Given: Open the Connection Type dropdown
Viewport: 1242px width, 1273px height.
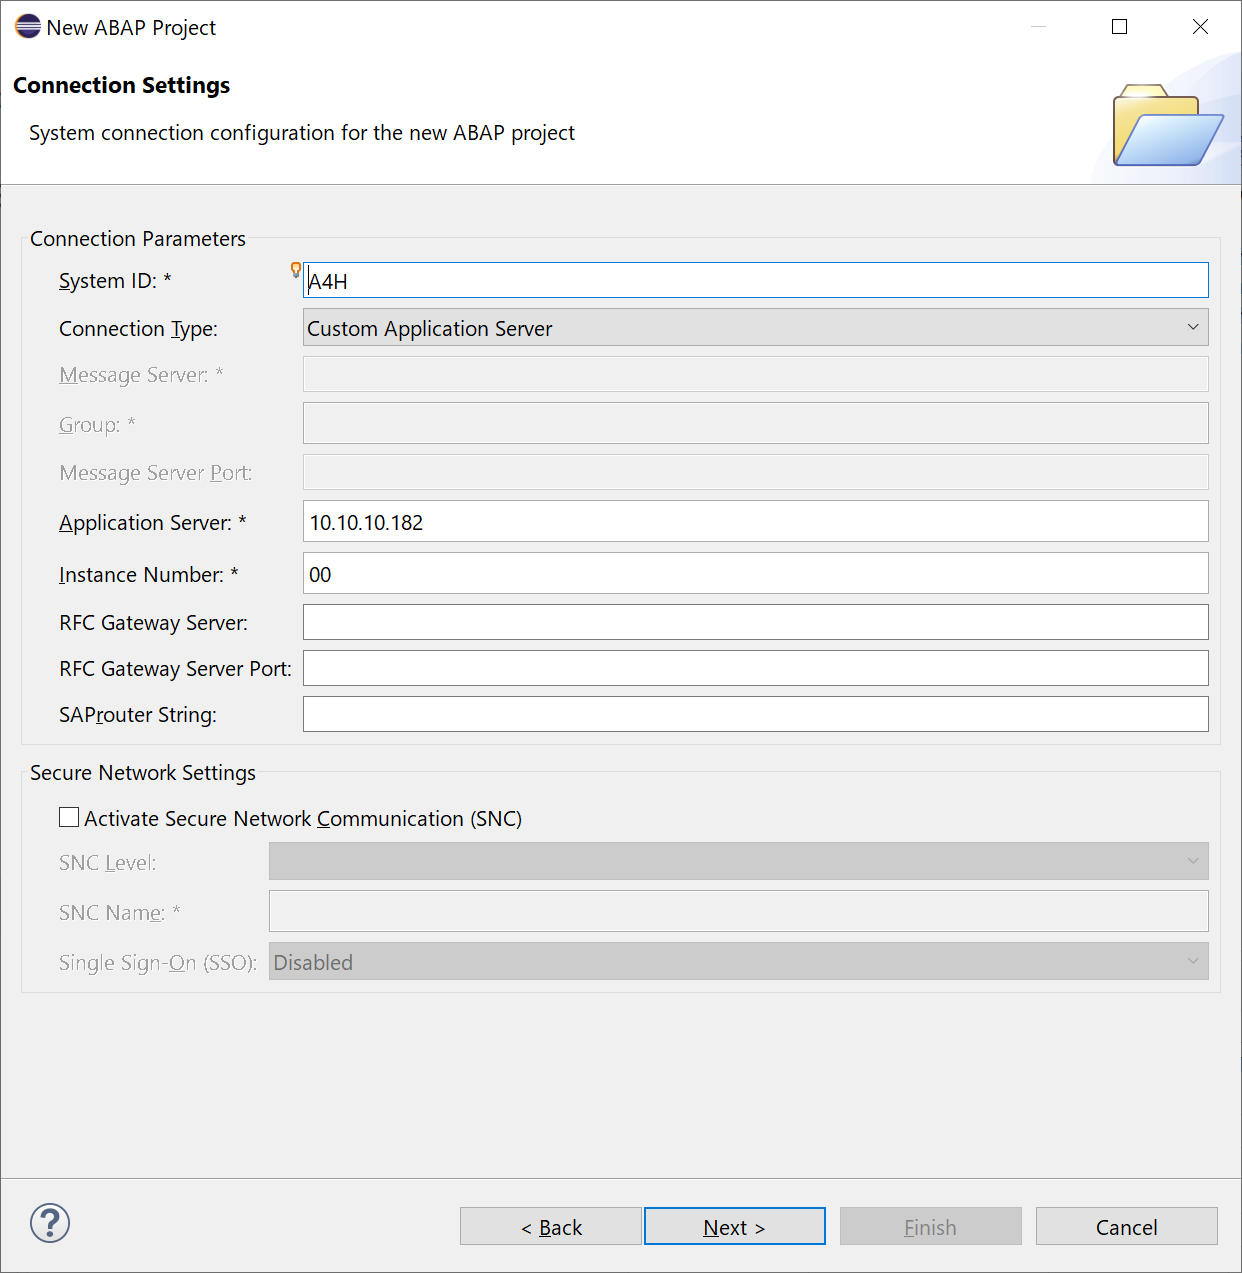Looking at the screenshot, I should point(755,328).
